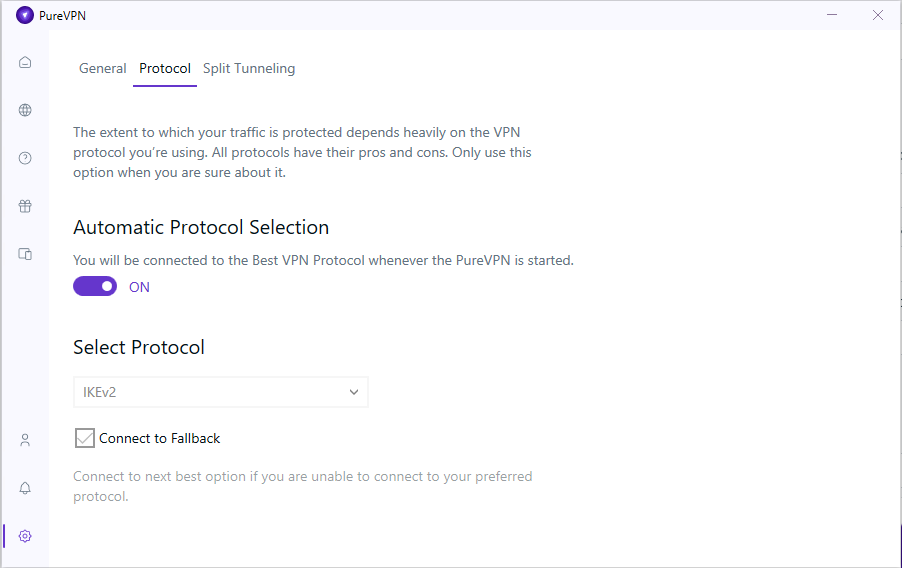902x568 pixels.
Task: Switch to the General tab
Action: pos(102,68)
